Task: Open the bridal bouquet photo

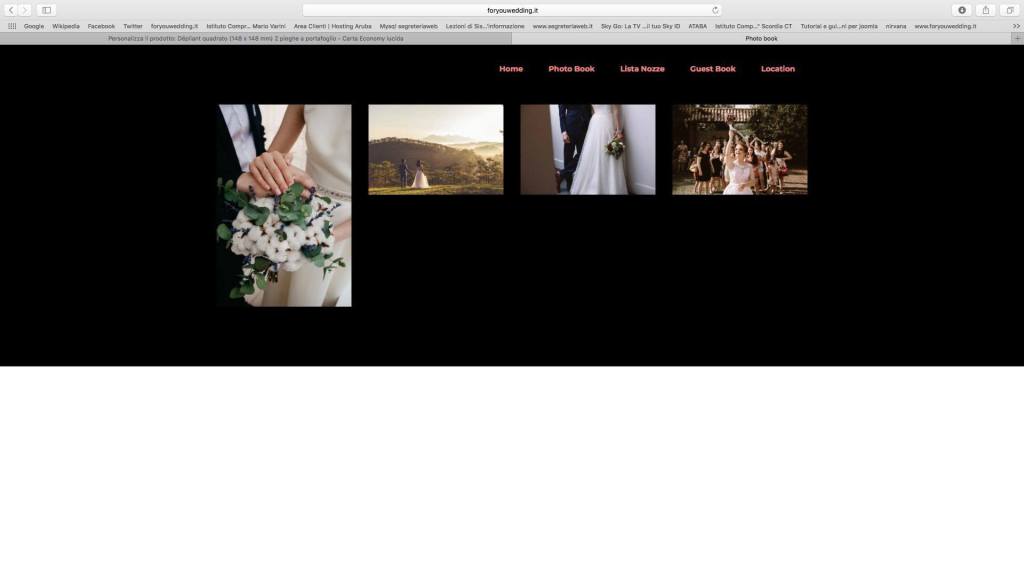Action: click(x=283, y=205)
